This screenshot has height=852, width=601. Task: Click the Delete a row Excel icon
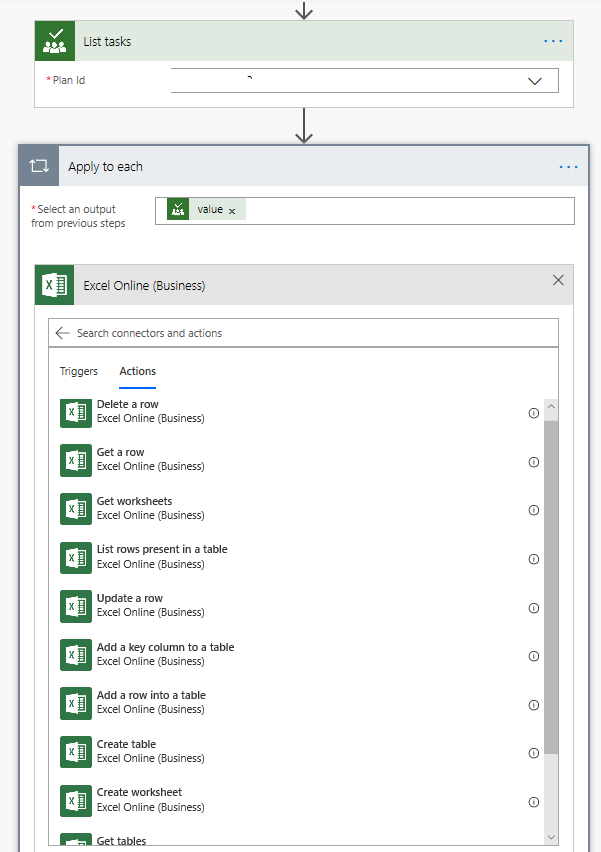[76, 412]
